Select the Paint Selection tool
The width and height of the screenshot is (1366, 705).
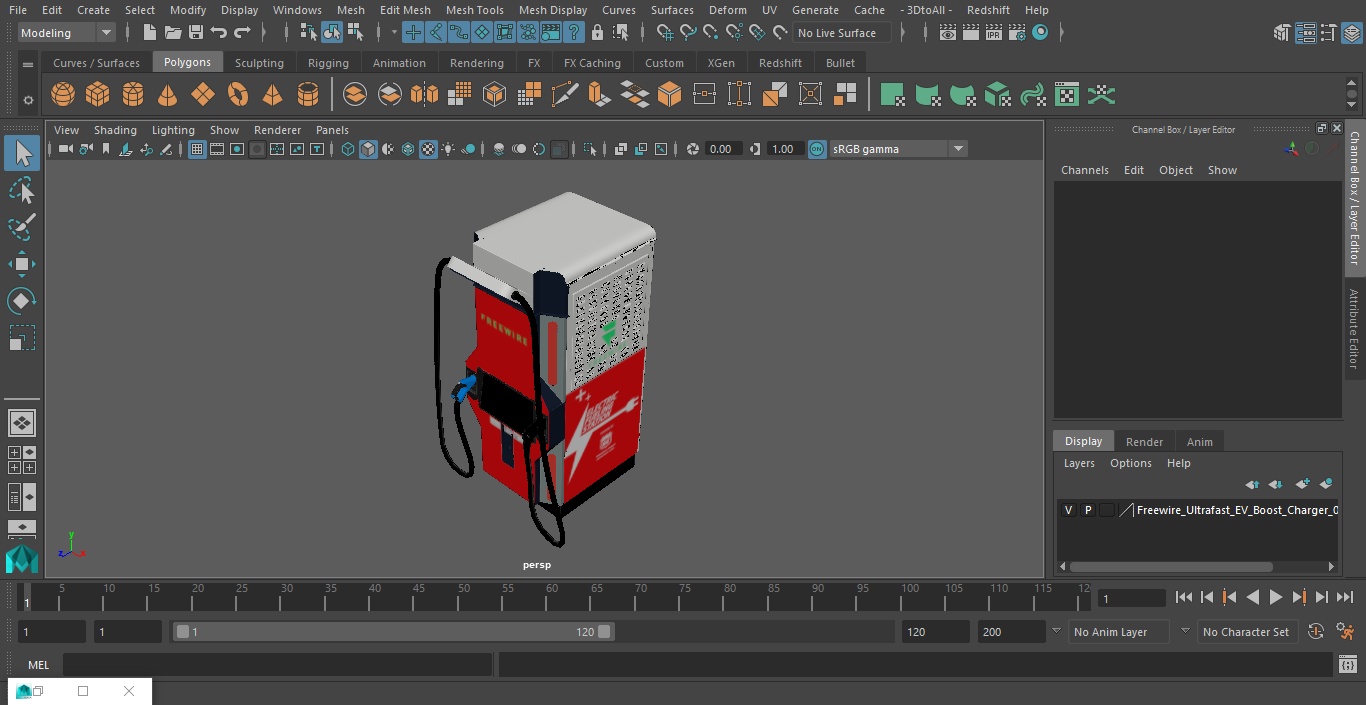pyautogui.click(x=22, y=227)
